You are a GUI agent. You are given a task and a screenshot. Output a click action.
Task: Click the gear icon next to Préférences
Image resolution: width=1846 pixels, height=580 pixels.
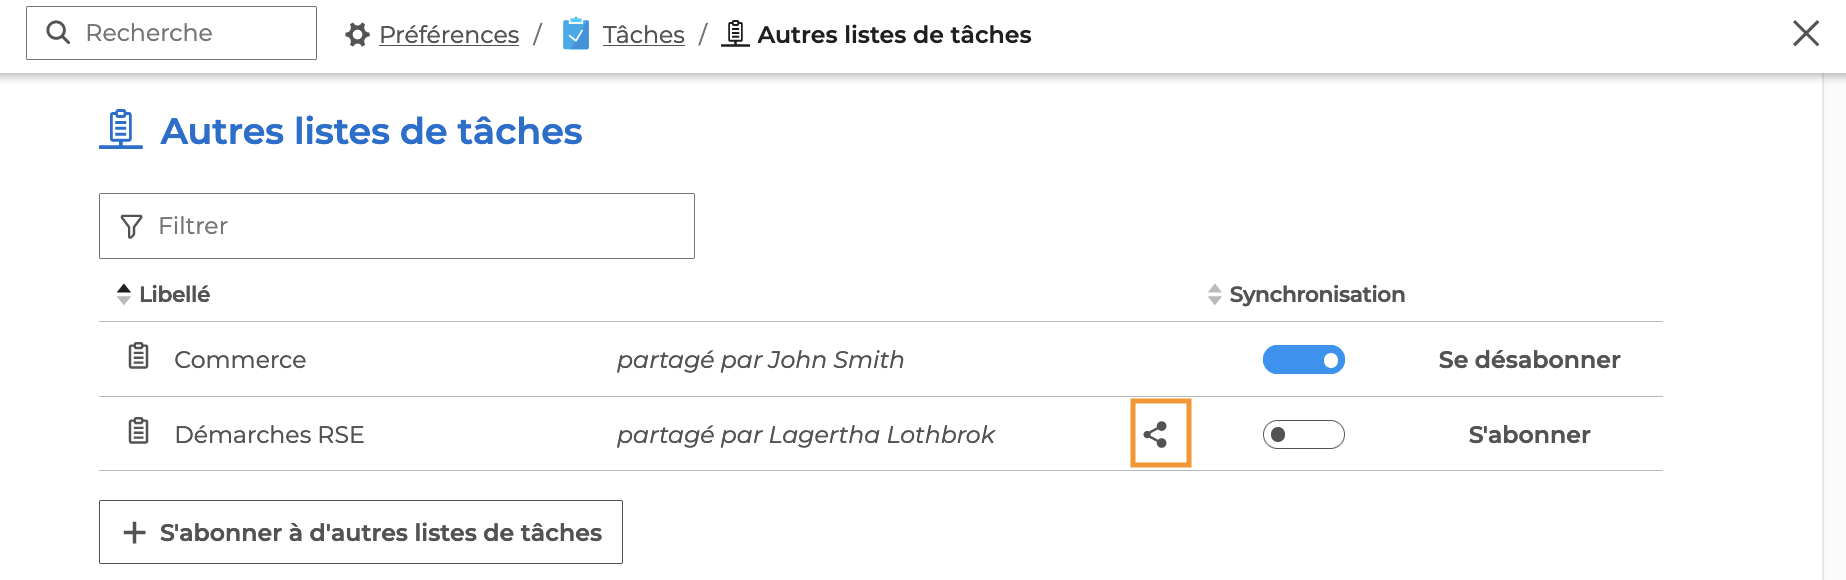[357, 35]
